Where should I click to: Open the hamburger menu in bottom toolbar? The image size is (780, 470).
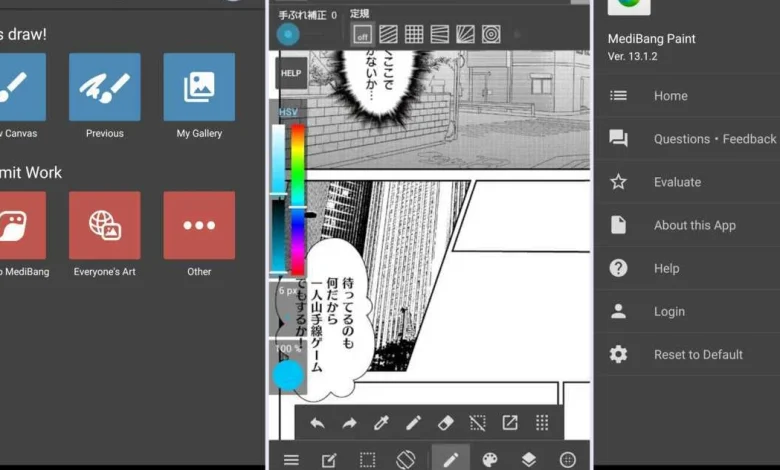coord(291,459)
